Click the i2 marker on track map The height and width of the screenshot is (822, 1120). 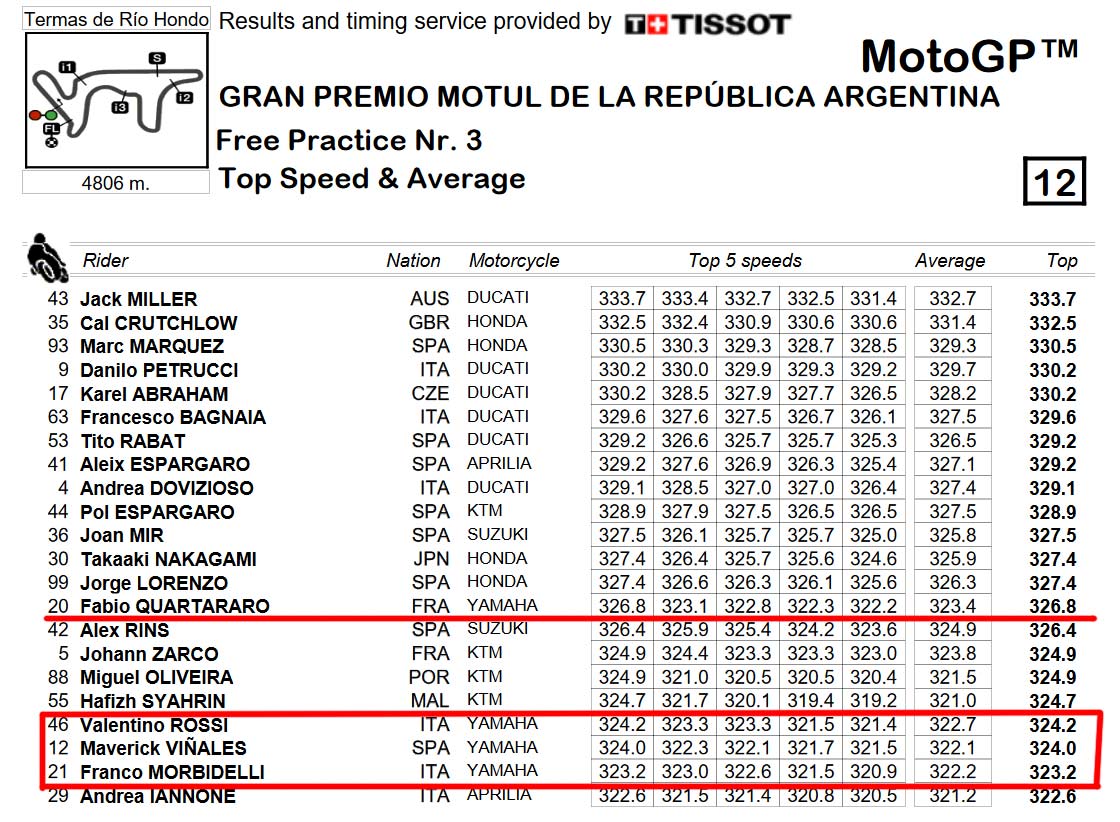click(x=184, y=98)
